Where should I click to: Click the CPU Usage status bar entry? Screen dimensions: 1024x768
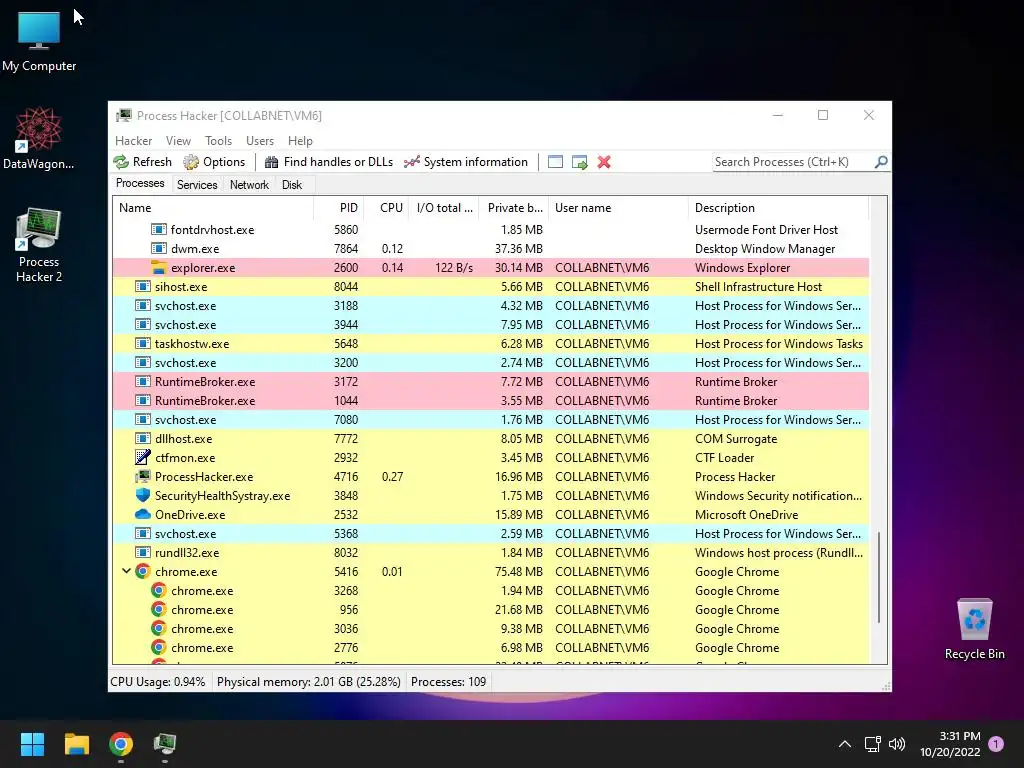tap(157, 682)
